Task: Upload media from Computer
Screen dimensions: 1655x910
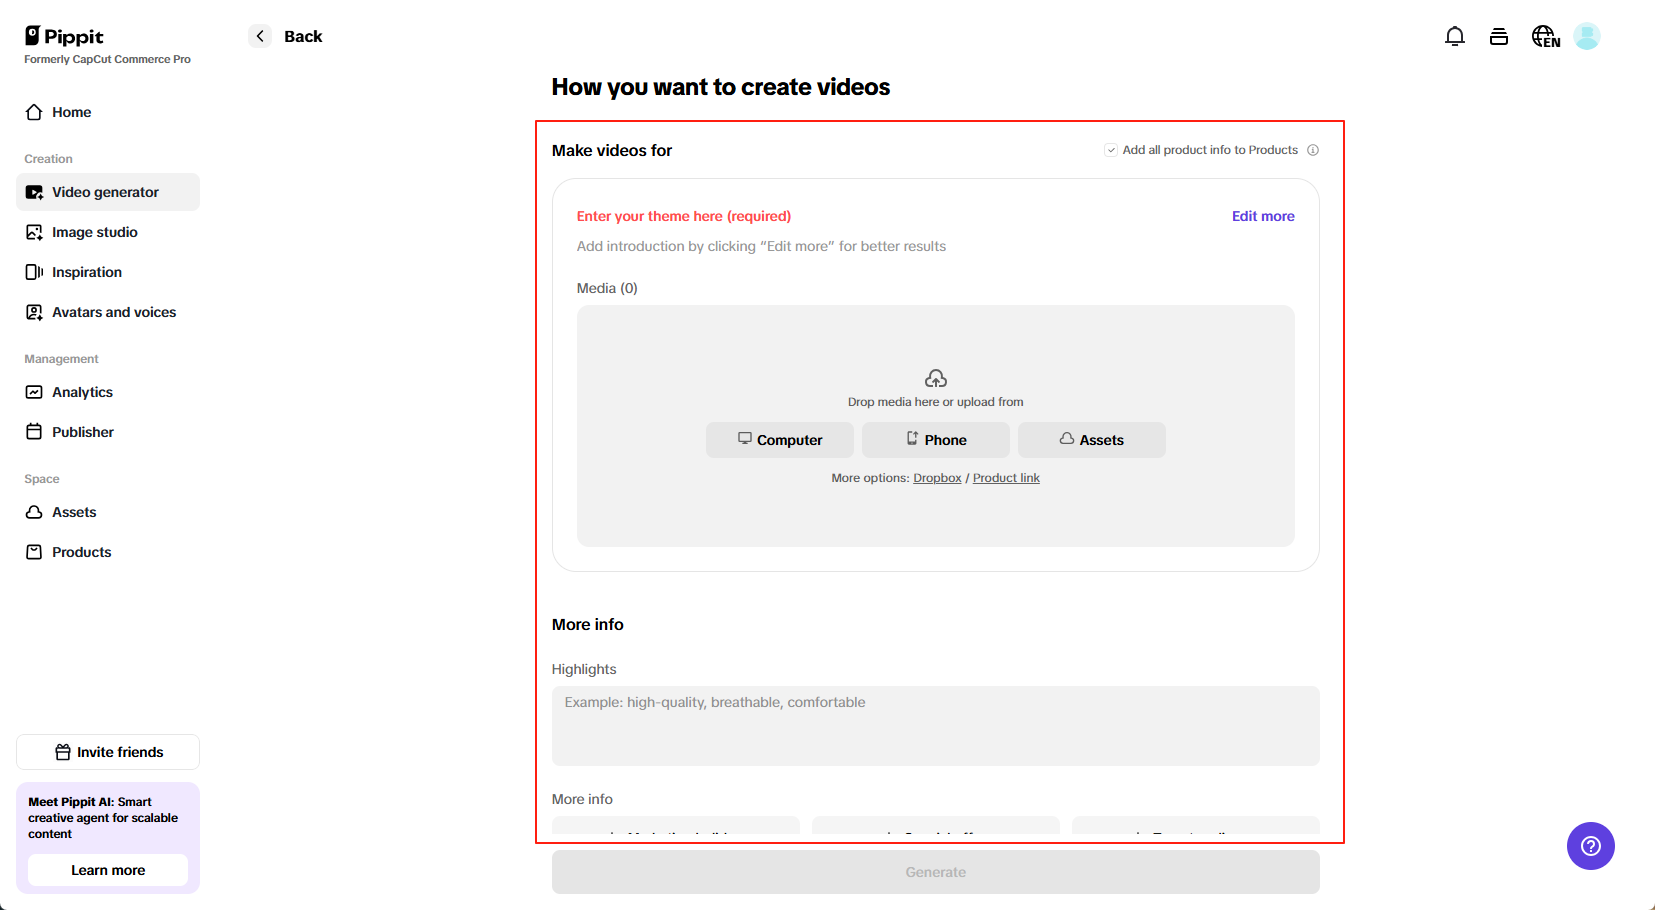Action: tap(779, 440)
